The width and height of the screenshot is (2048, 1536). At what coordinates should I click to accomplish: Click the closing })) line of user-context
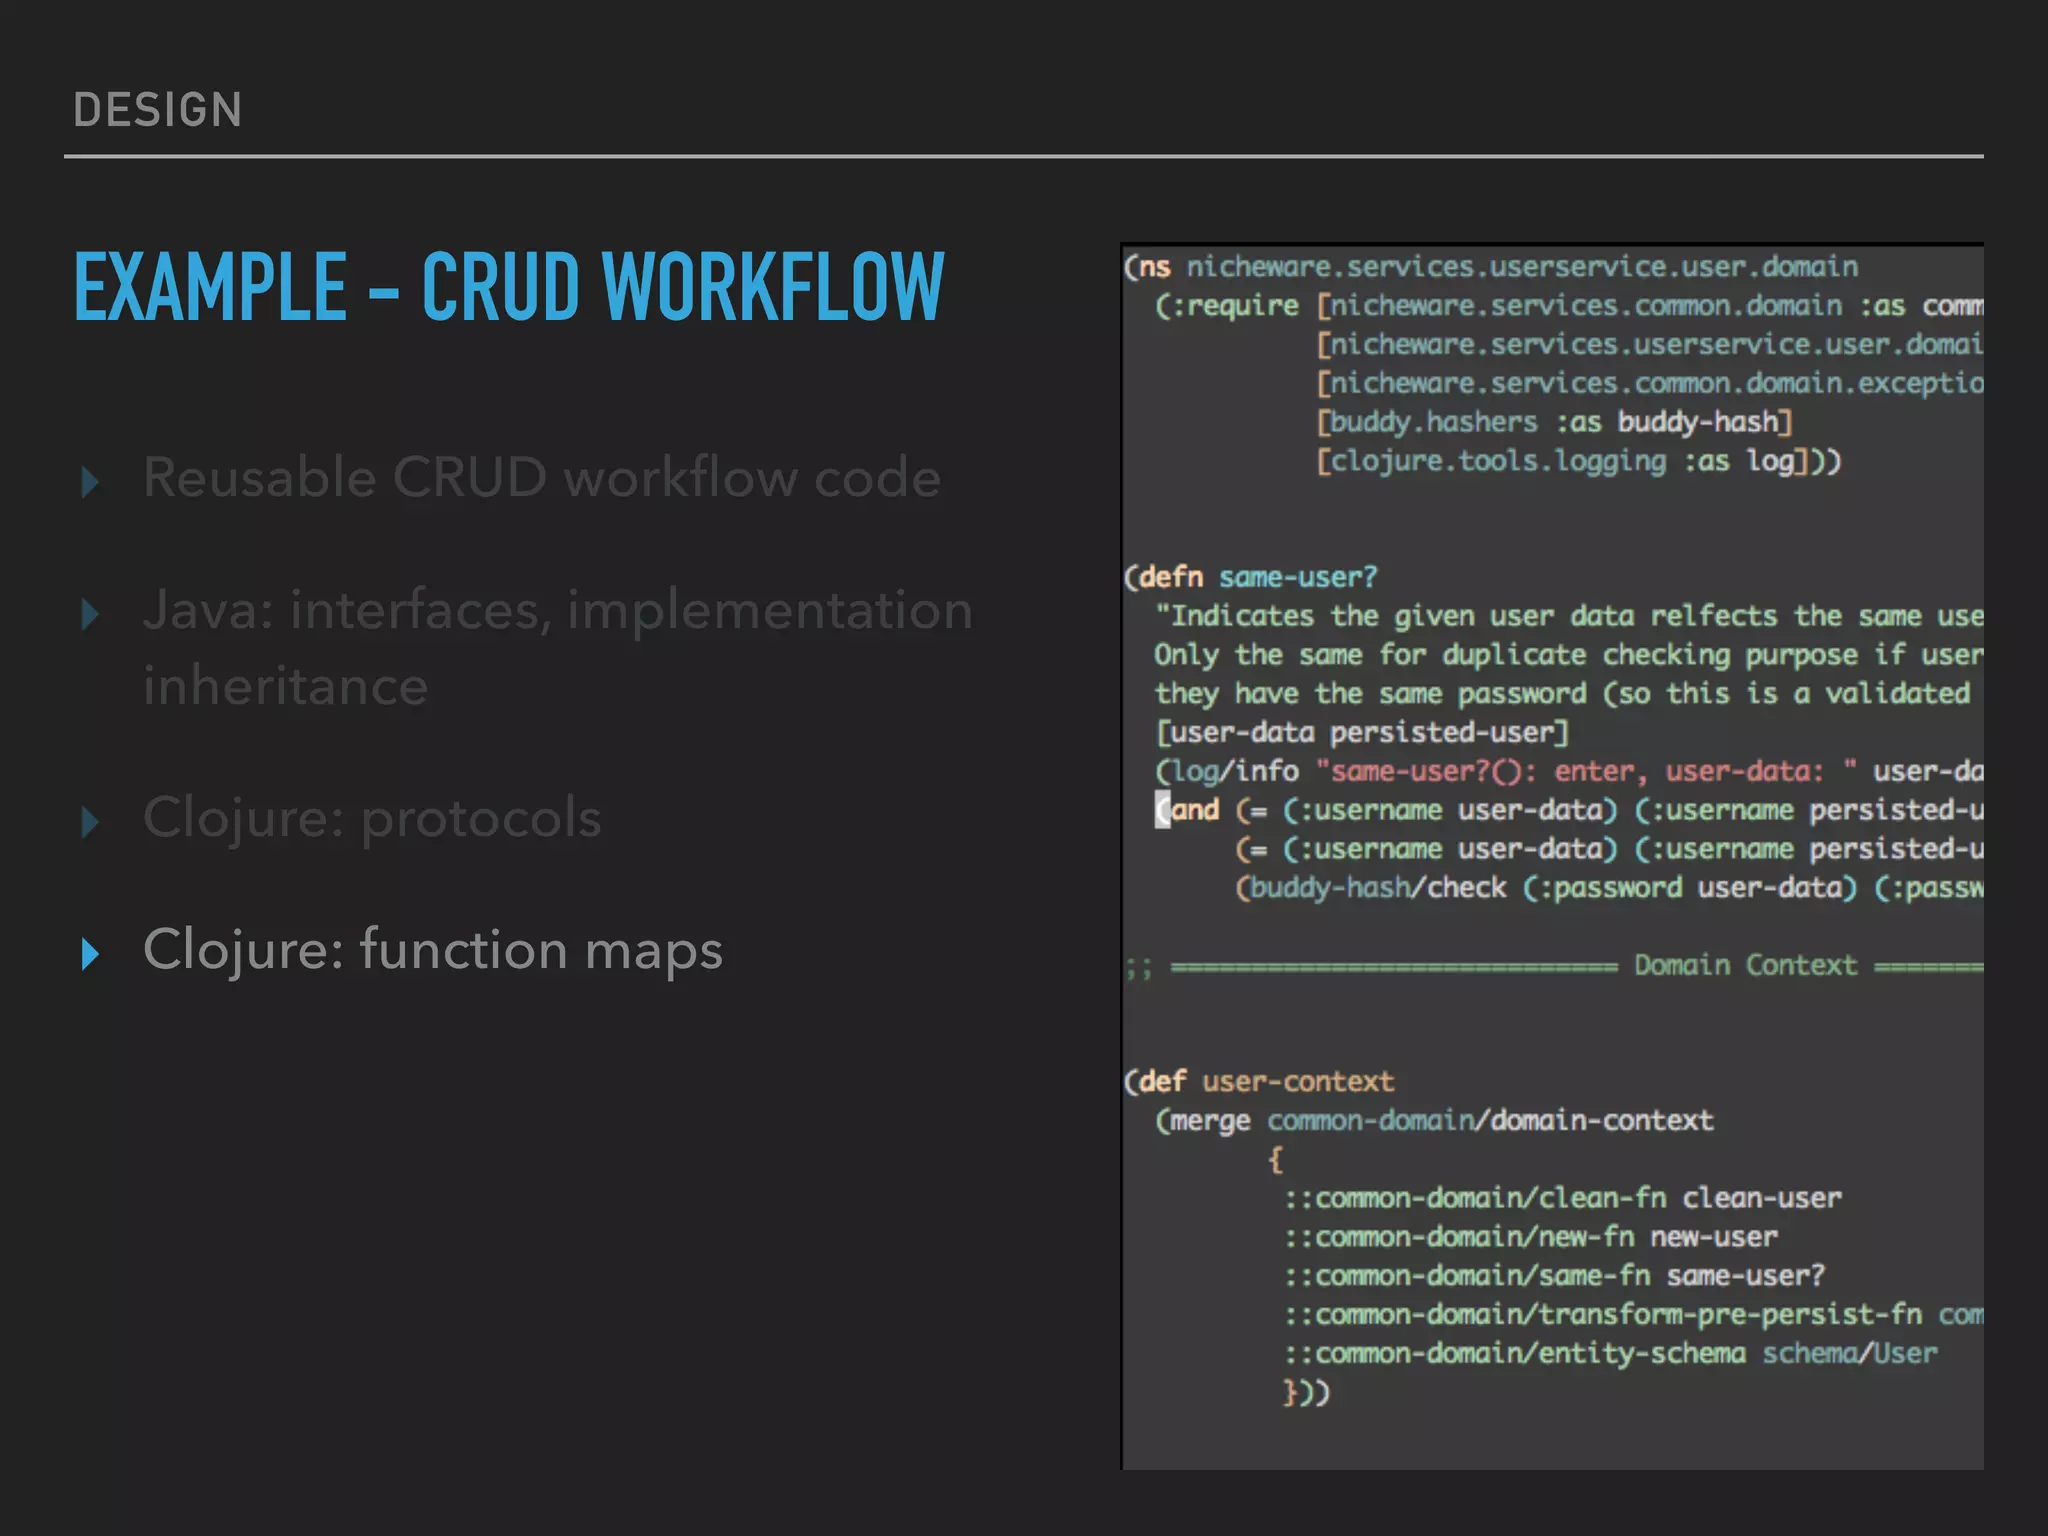pyautogui.click(x=1307, y=1393)
